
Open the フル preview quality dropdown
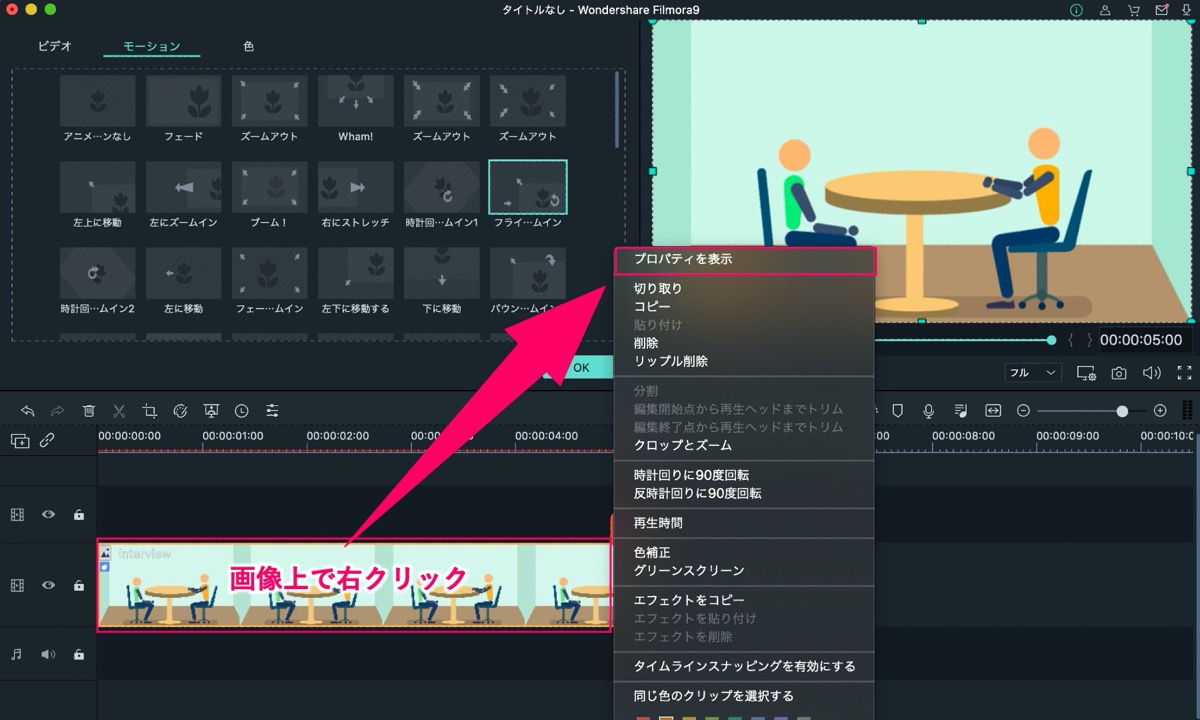click(1033, 372)
